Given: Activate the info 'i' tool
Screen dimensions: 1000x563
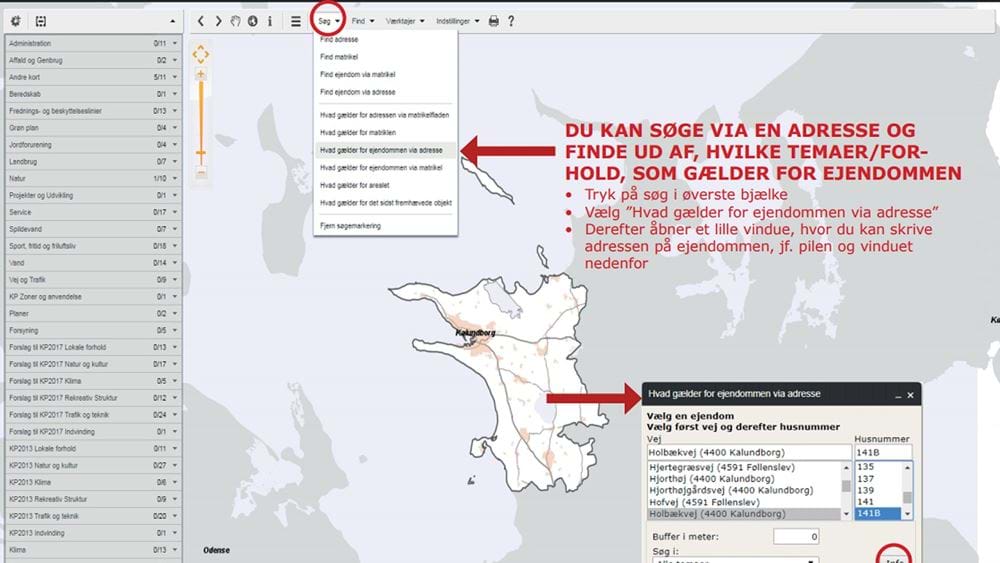Looking at the screenshot, I should tap(269, 21).
